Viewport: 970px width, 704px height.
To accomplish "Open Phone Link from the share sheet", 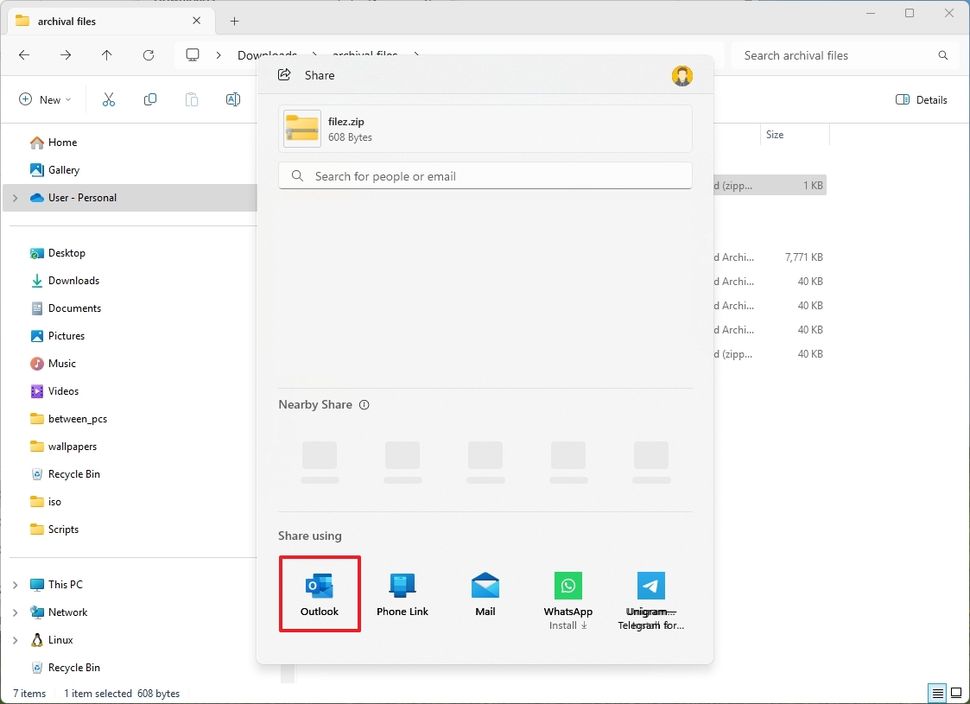I will click(x=402, y=593).
